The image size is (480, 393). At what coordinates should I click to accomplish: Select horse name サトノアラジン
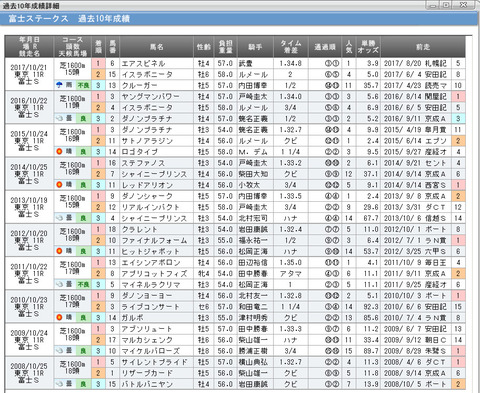point(147,141)
